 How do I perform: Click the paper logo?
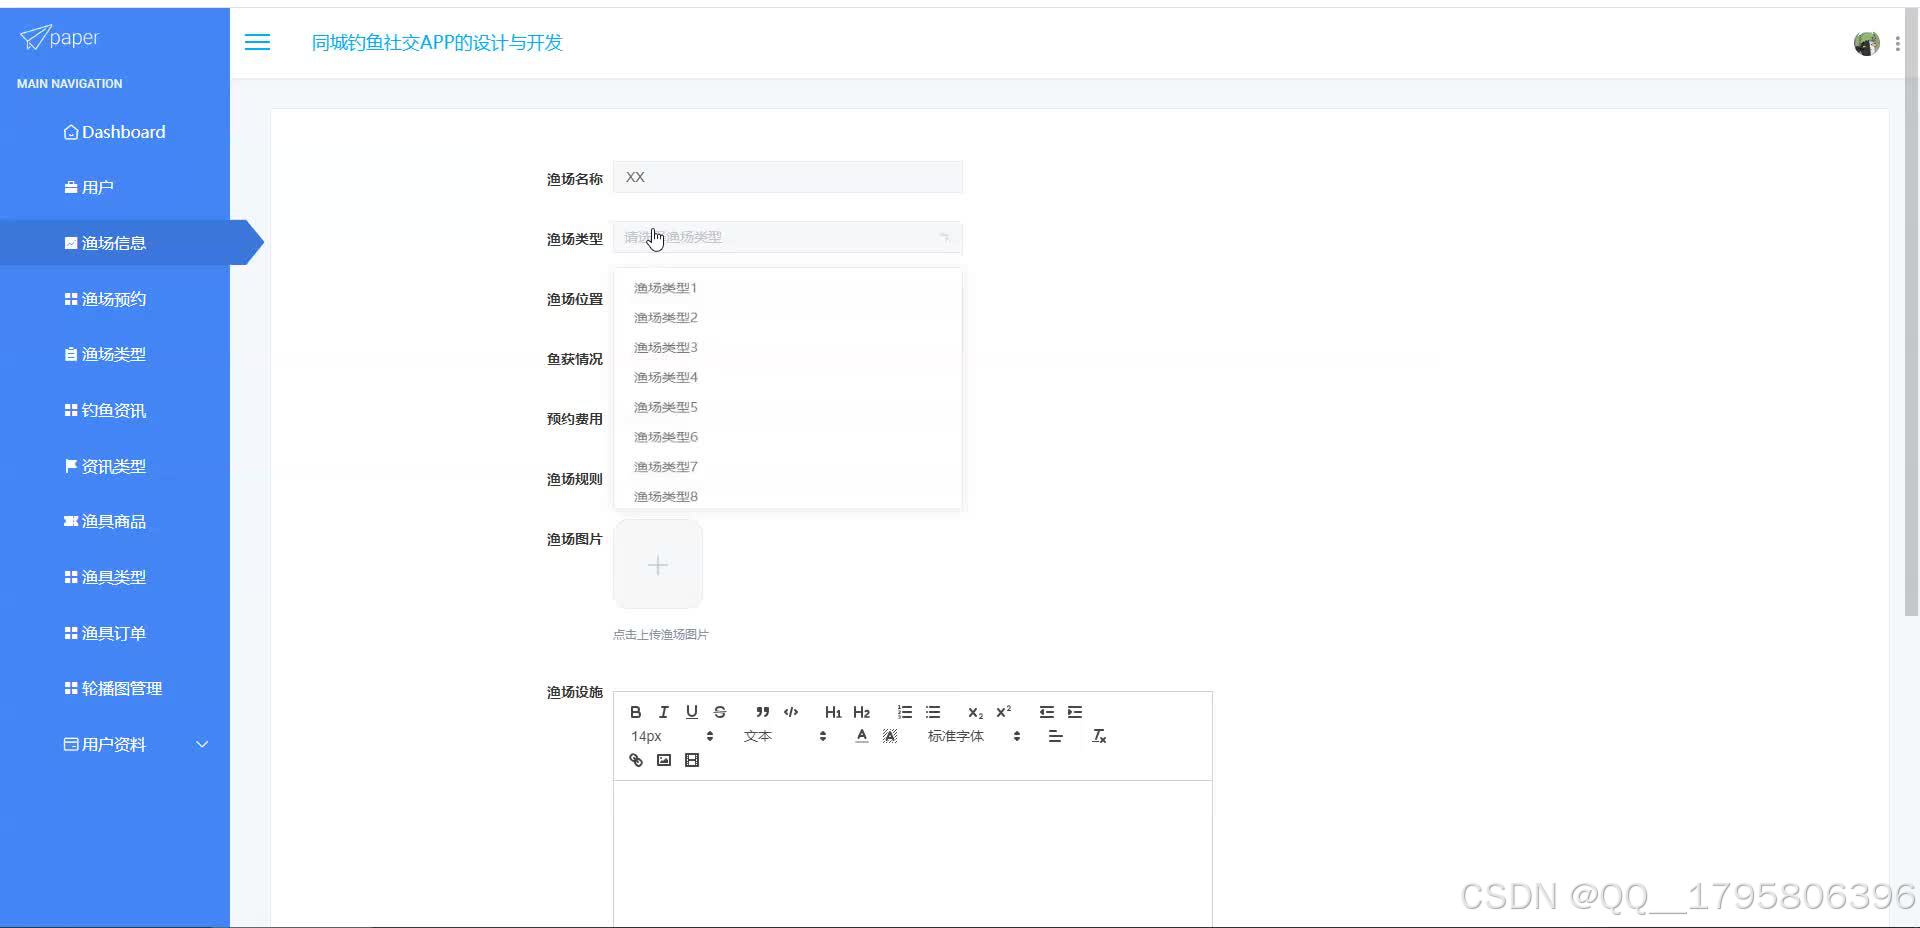(x=60, y=38)
